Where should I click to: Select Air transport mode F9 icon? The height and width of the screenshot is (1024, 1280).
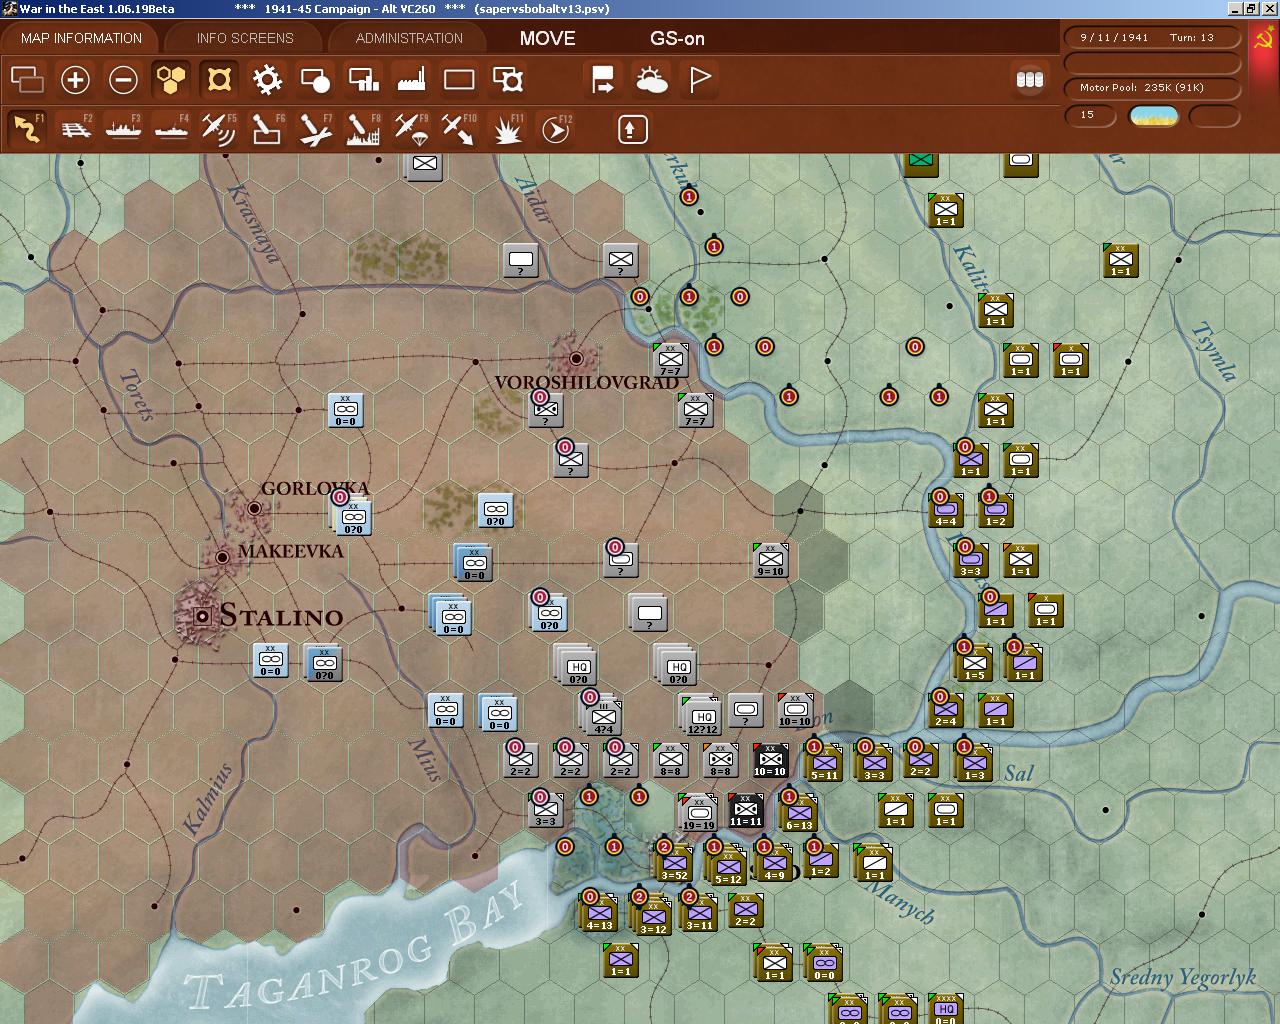point(411,128)
